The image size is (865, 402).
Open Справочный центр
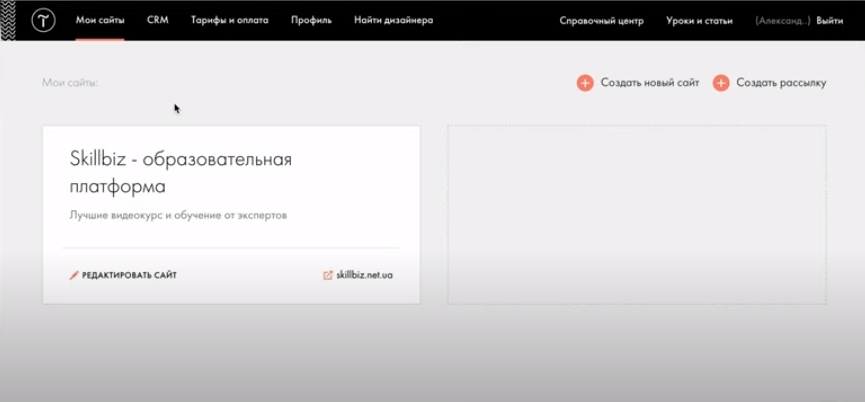(601, 21)
